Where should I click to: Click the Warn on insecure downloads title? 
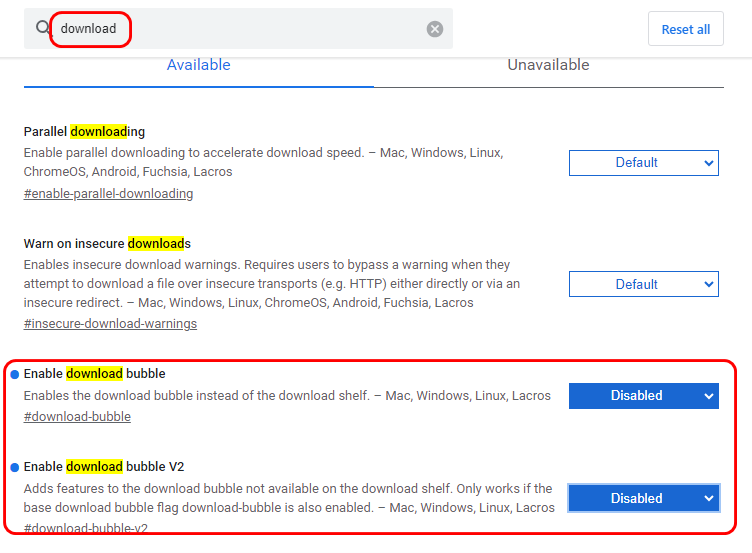[107, 244]
